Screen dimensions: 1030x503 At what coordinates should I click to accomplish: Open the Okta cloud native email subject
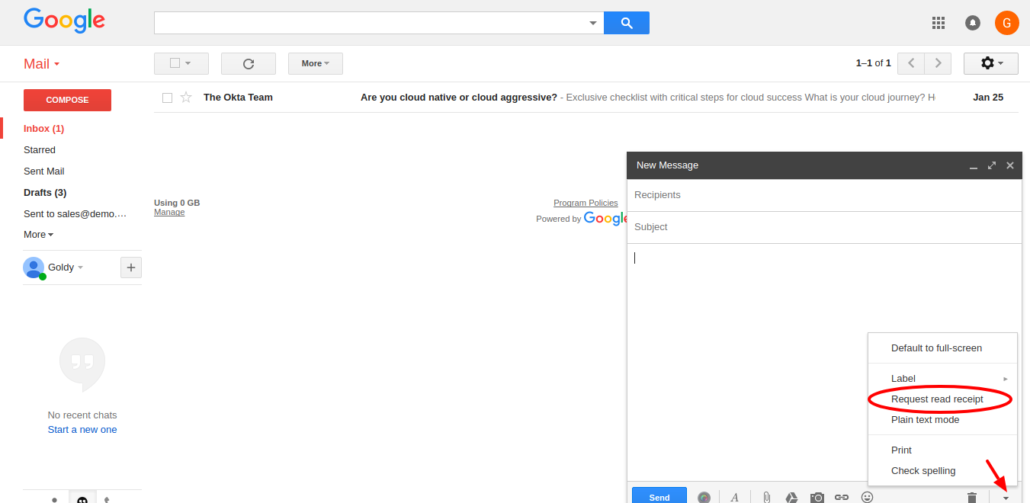(x=459, y=97)
